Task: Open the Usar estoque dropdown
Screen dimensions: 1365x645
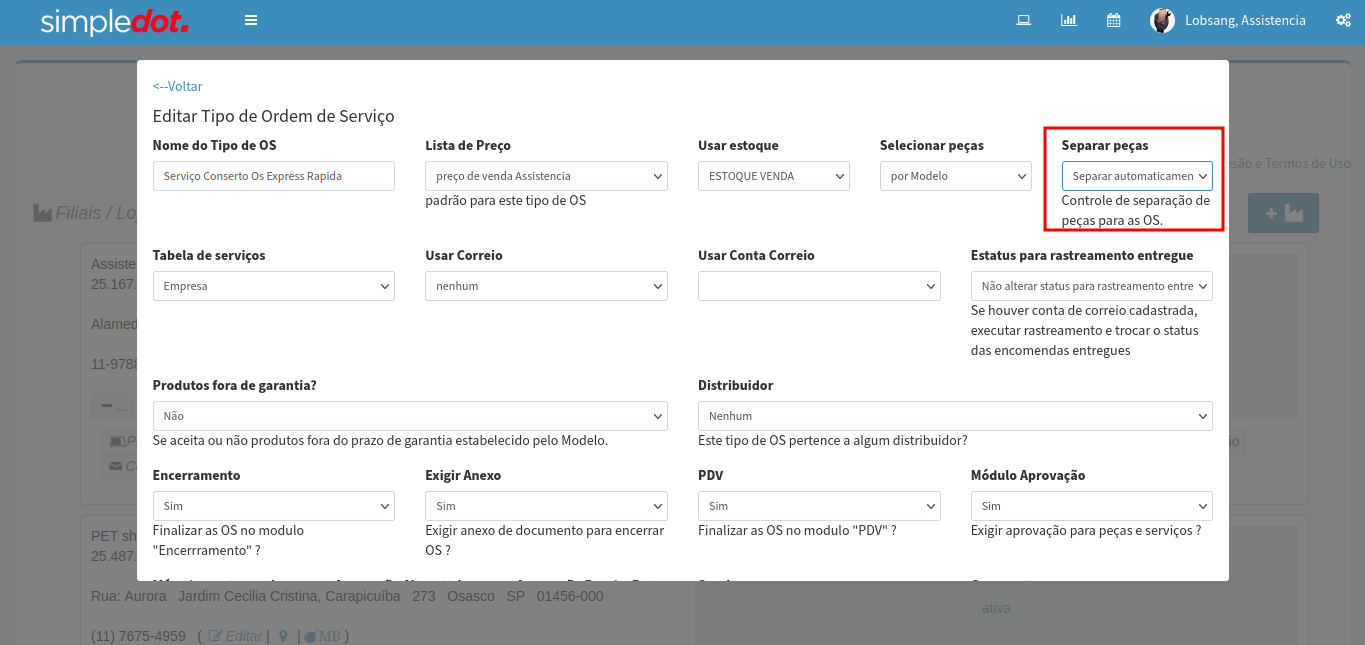Action: [x=773, y=176]
